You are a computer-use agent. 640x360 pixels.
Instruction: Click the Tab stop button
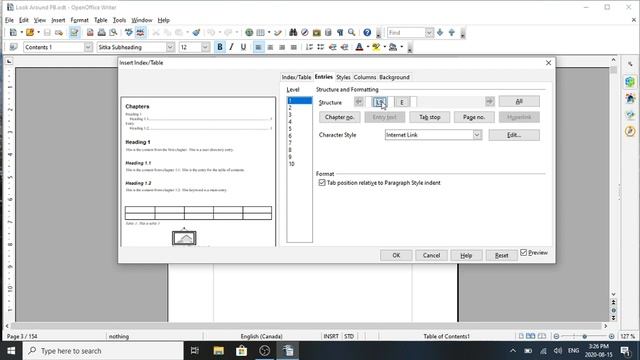coord(429,117)
